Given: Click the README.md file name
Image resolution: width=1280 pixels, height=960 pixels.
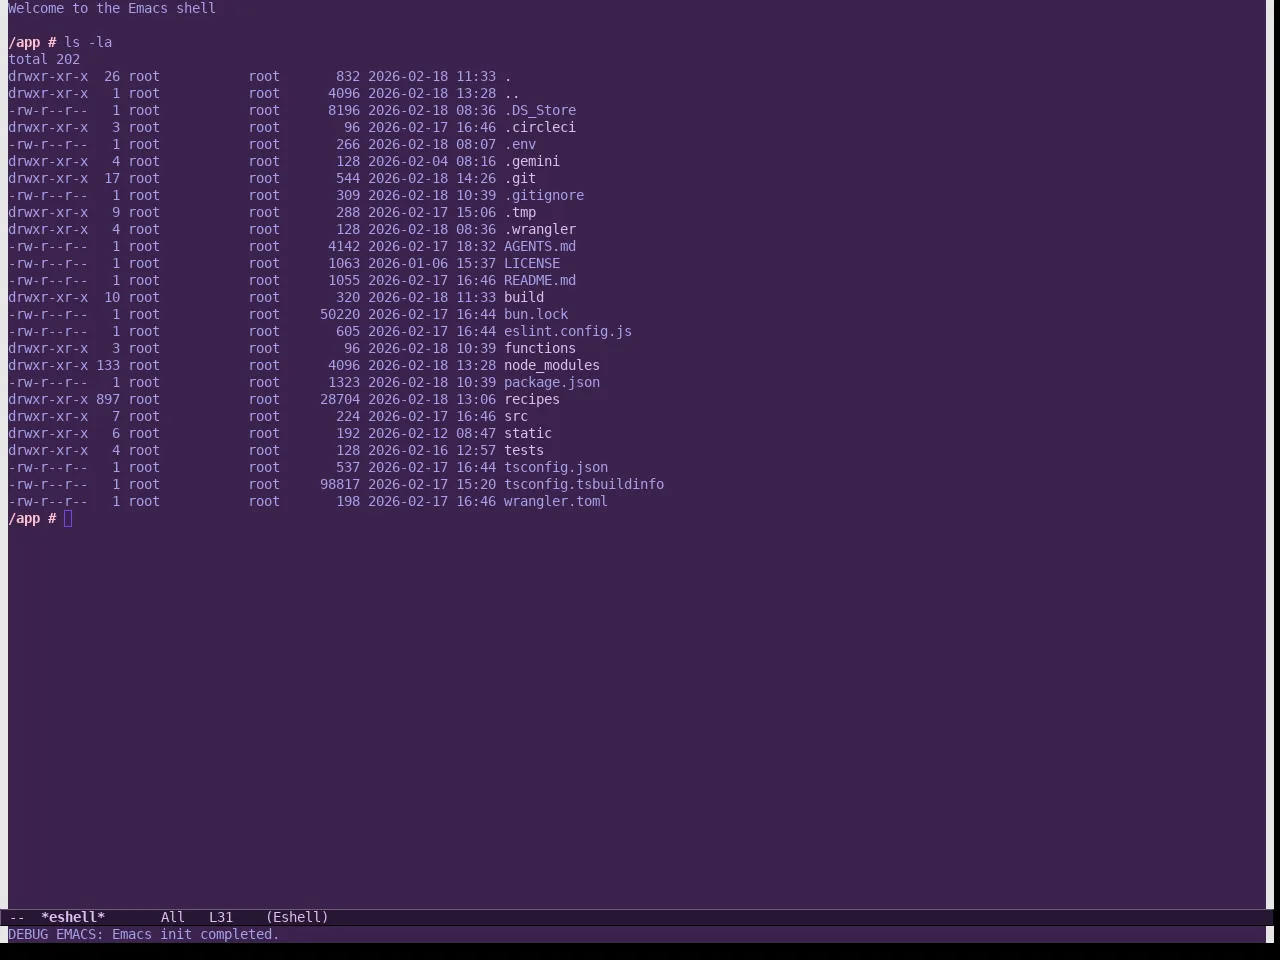Looking at the screenshot, I should click(540, 280).
